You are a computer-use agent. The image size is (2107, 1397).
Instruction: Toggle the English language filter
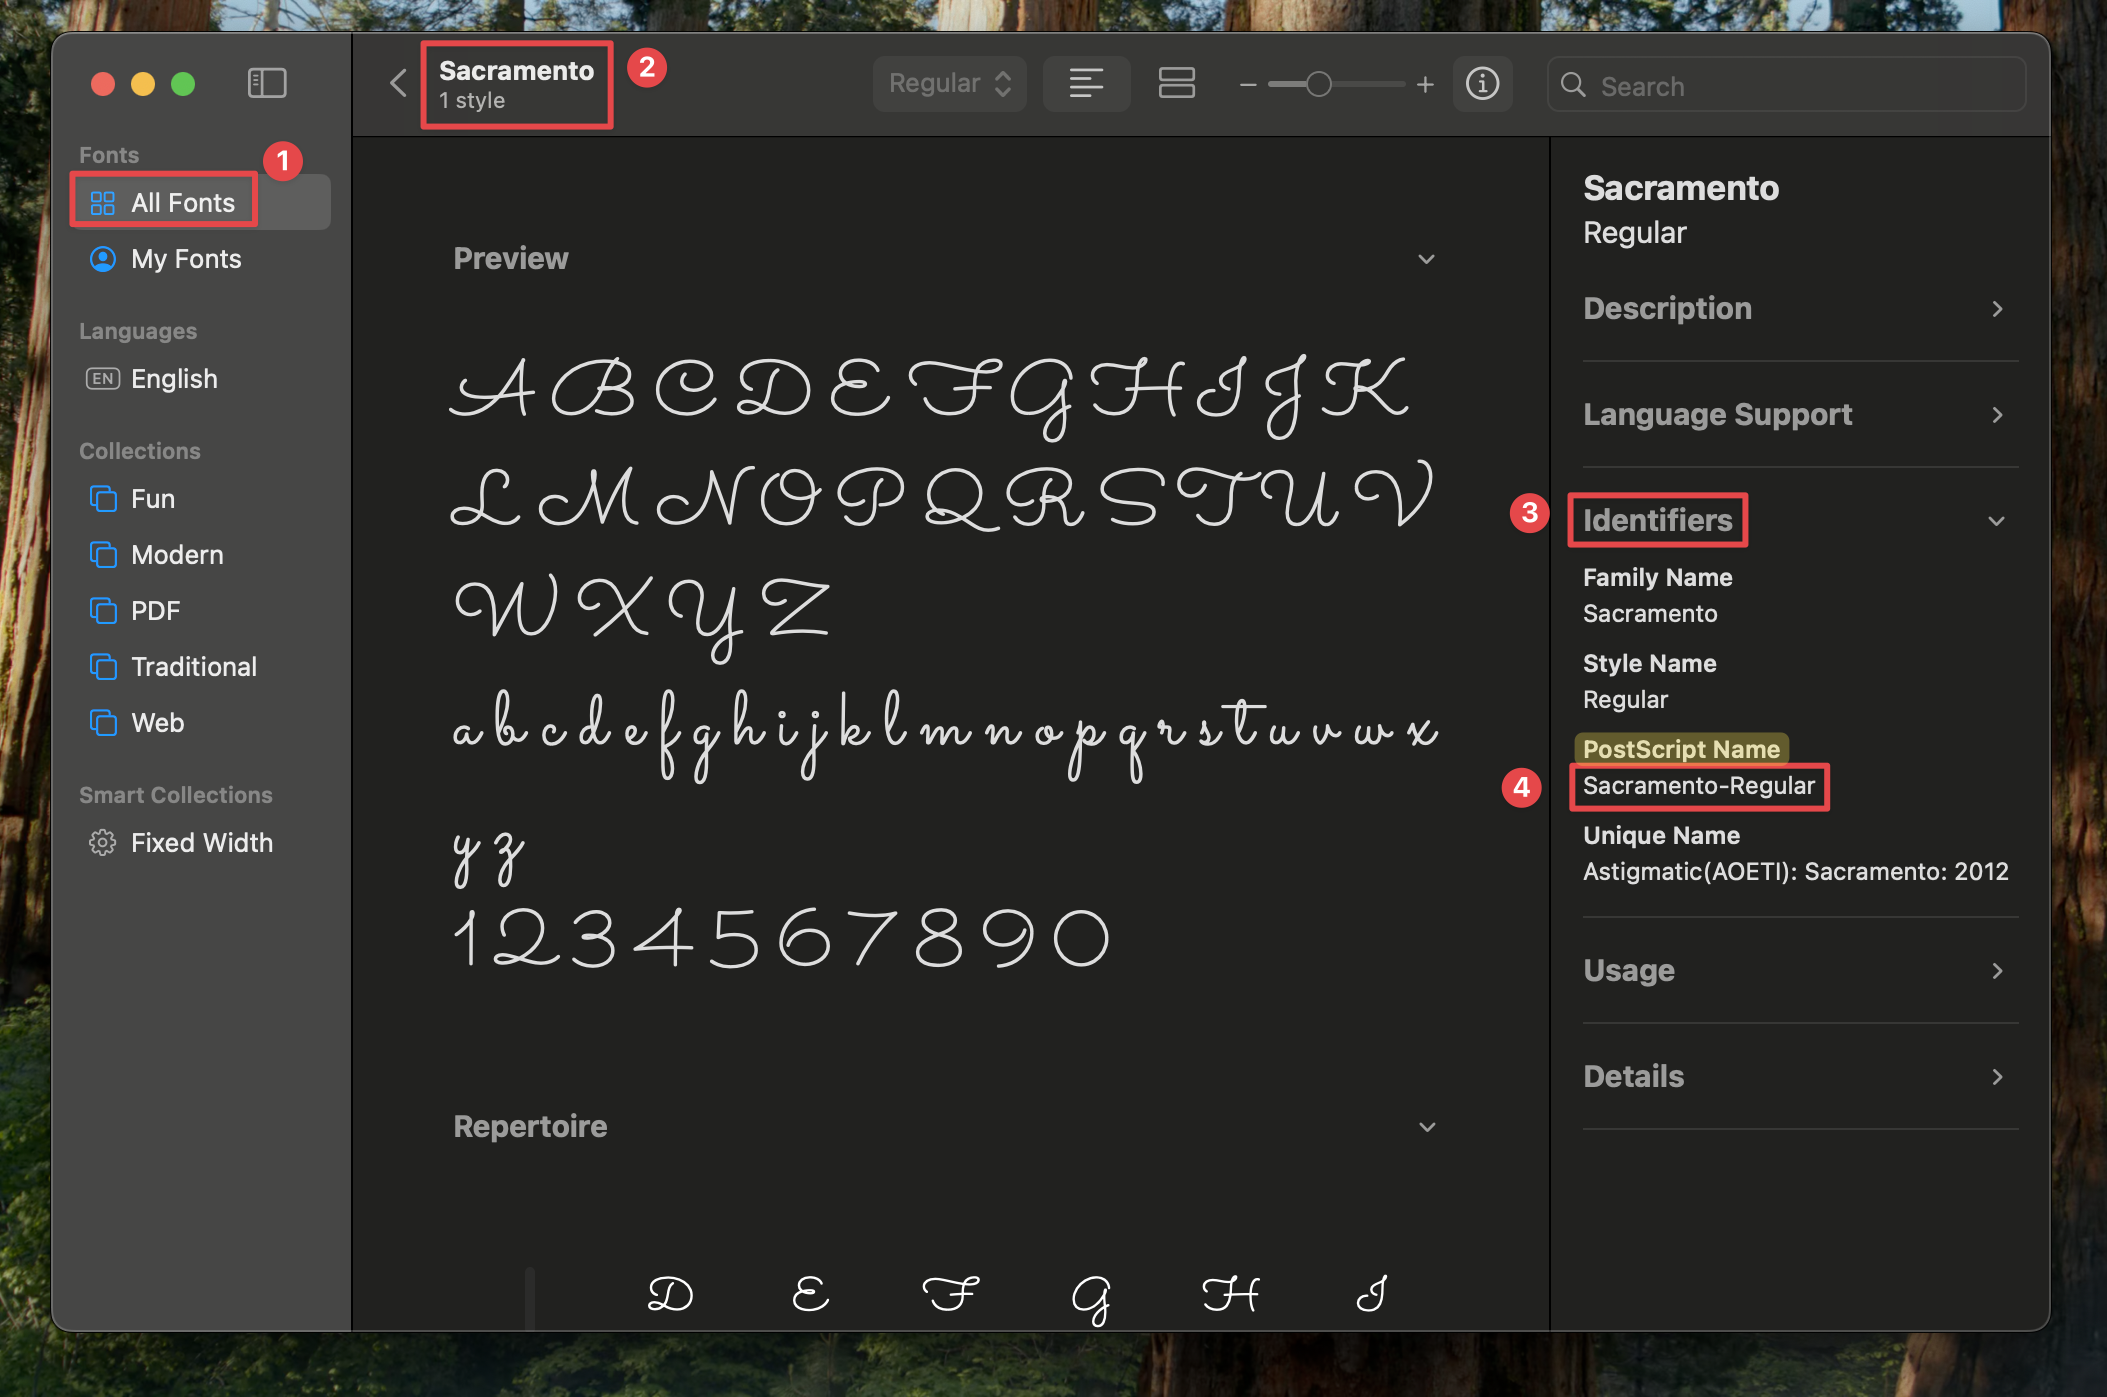coord(173,378)
